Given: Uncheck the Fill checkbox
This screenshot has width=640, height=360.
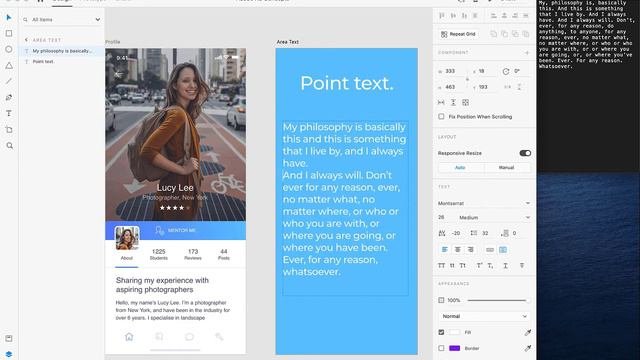Looking at the screenshot, I should pos(441,332).
